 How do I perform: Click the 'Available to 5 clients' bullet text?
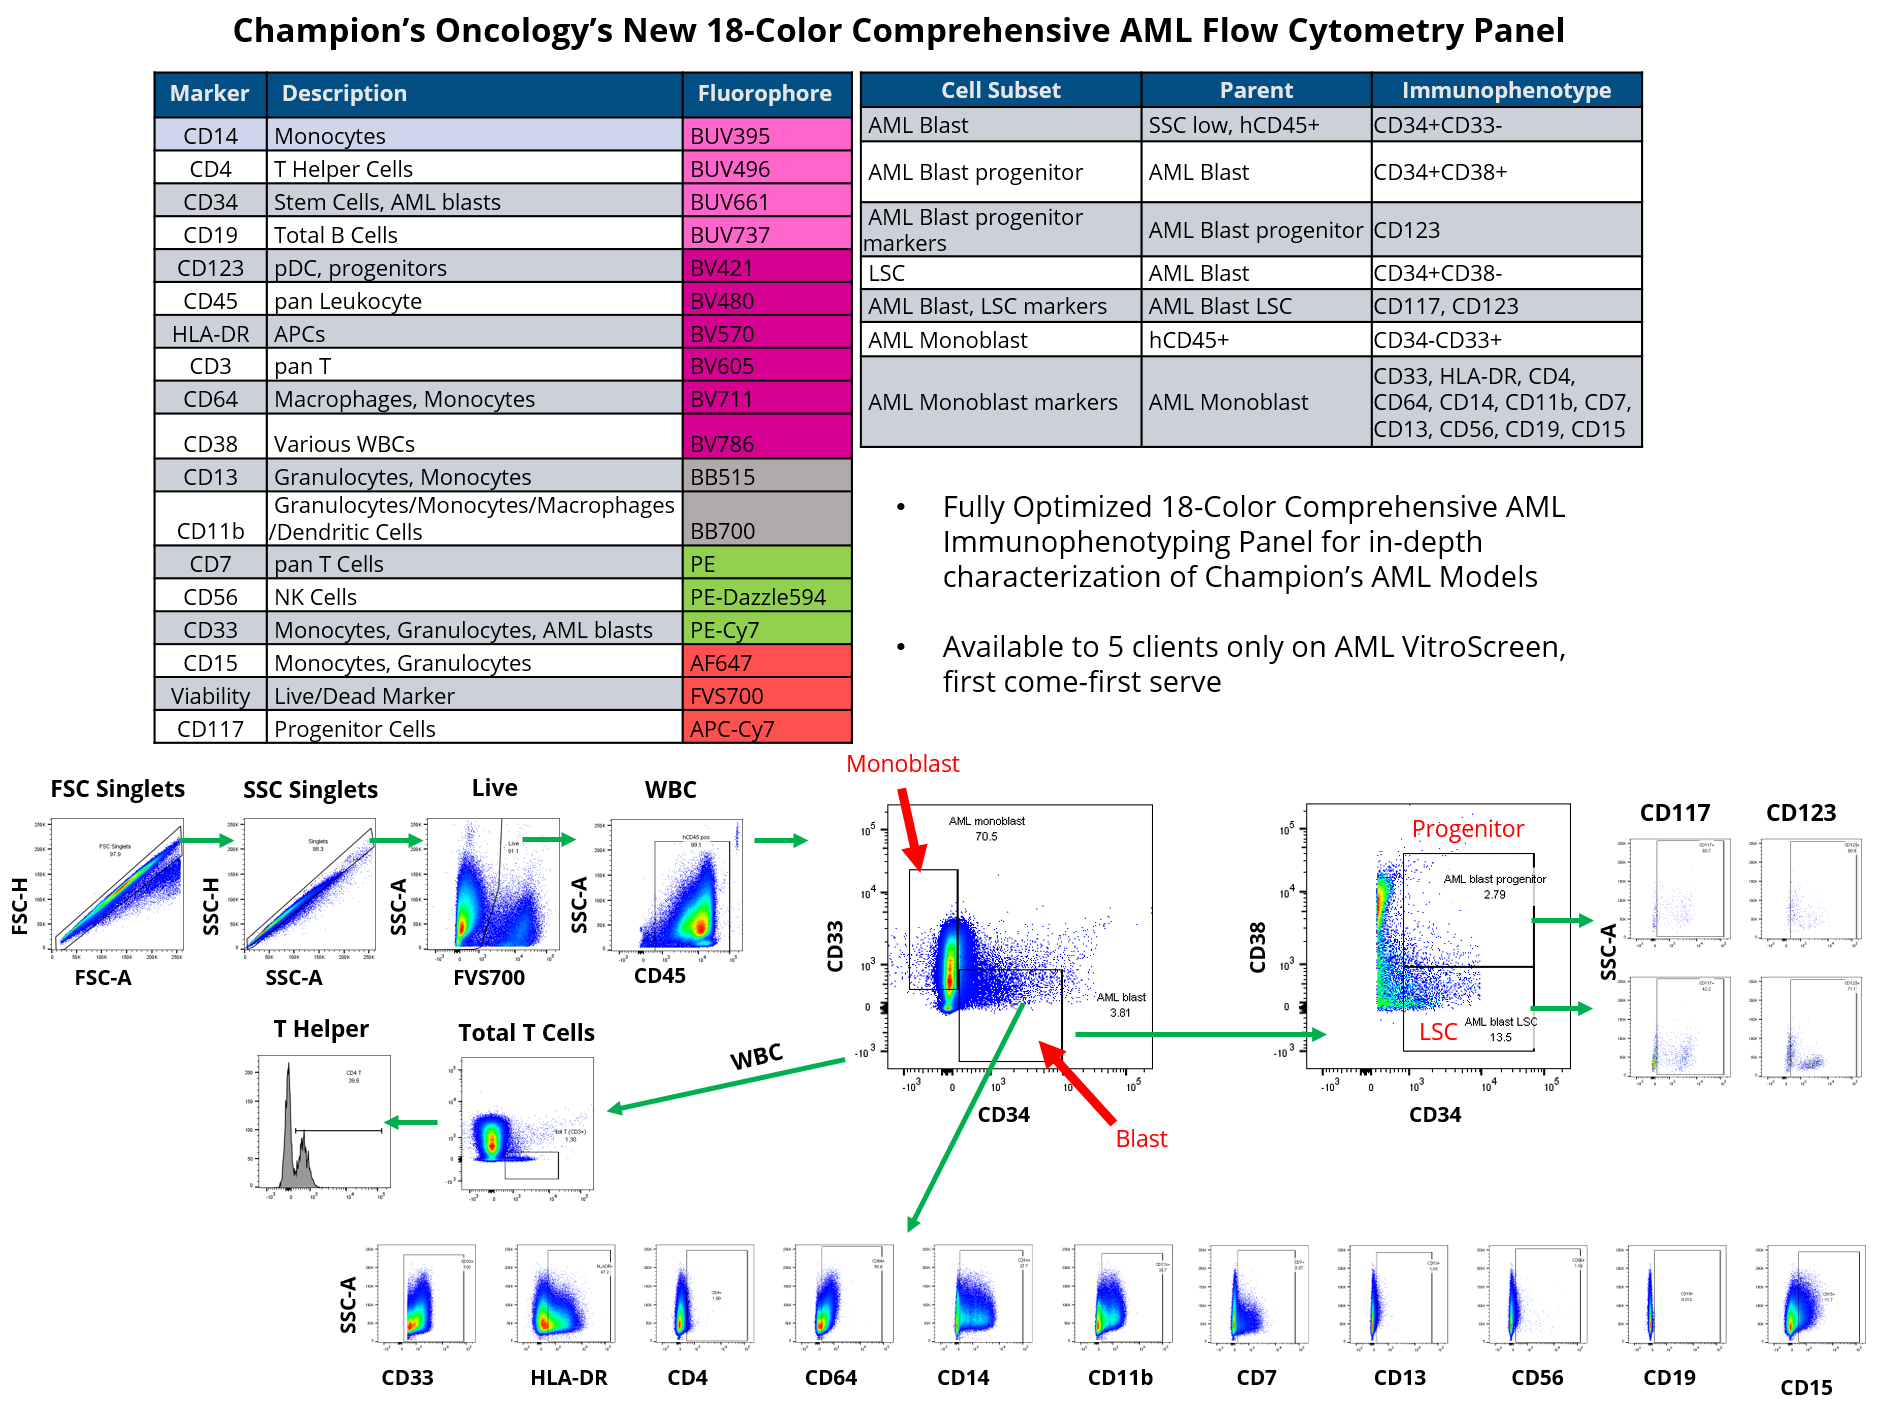click(x=1253, y=664)
